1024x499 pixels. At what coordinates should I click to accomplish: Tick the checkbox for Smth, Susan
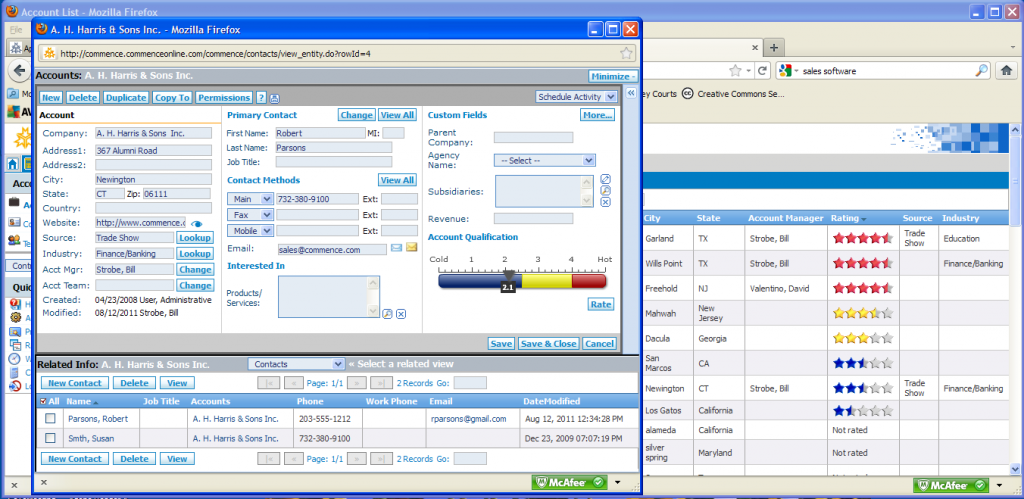click(50, 438)
